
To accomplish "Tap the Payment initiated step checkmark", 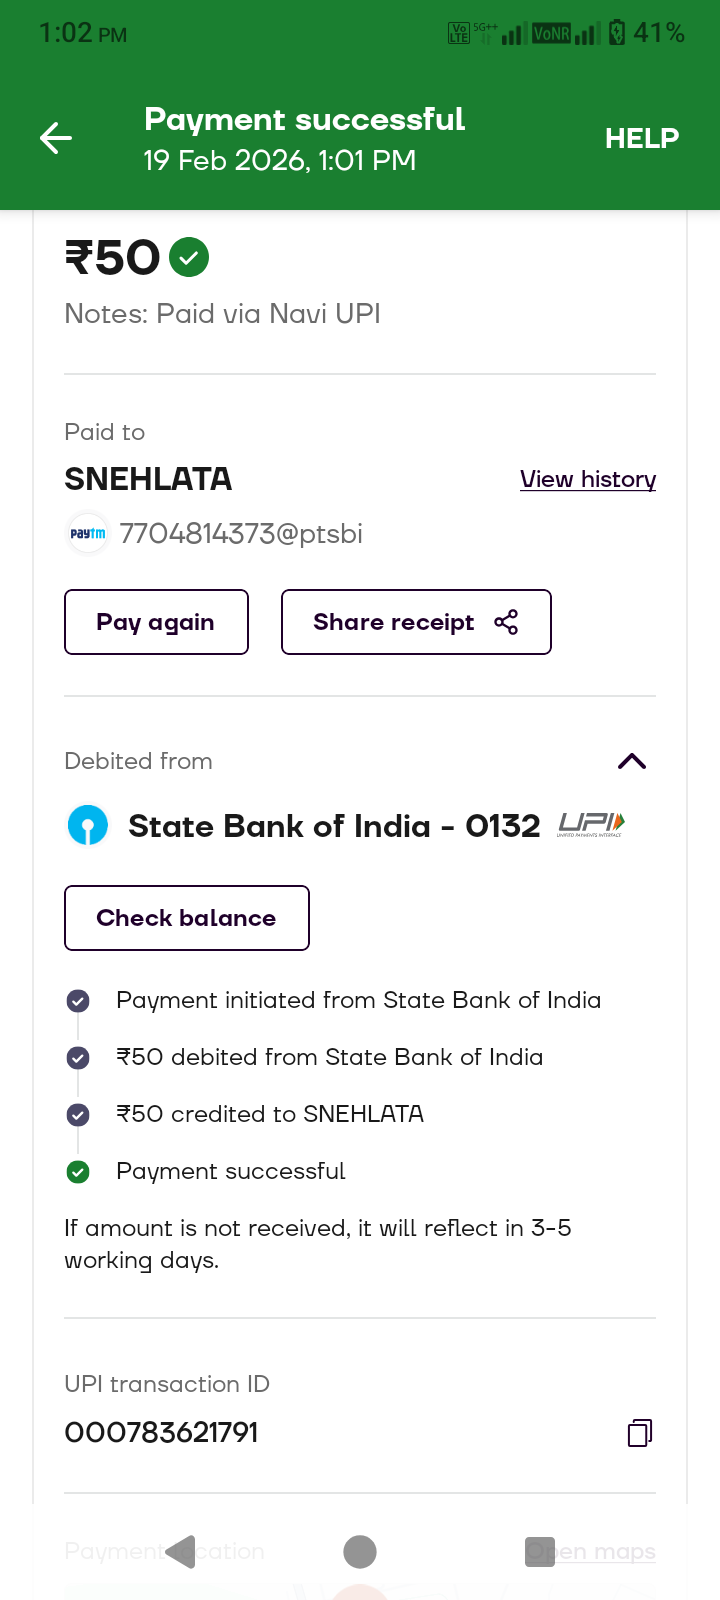I will (78, 1001).
